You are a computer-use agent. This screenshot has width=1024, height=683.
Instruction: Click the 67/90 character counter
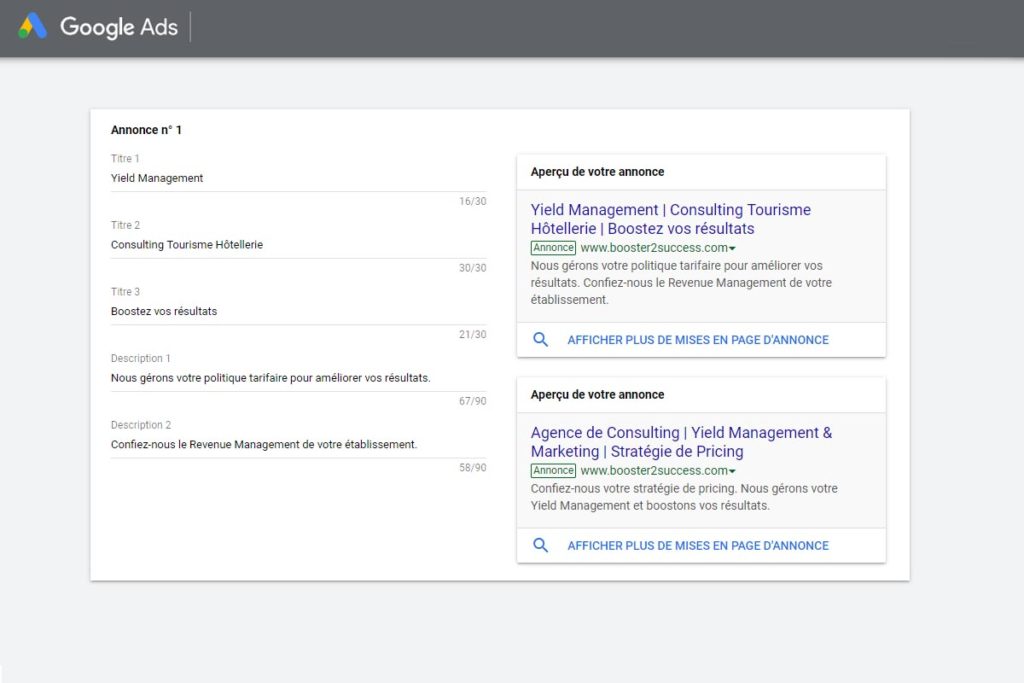[x=472, y=401]
